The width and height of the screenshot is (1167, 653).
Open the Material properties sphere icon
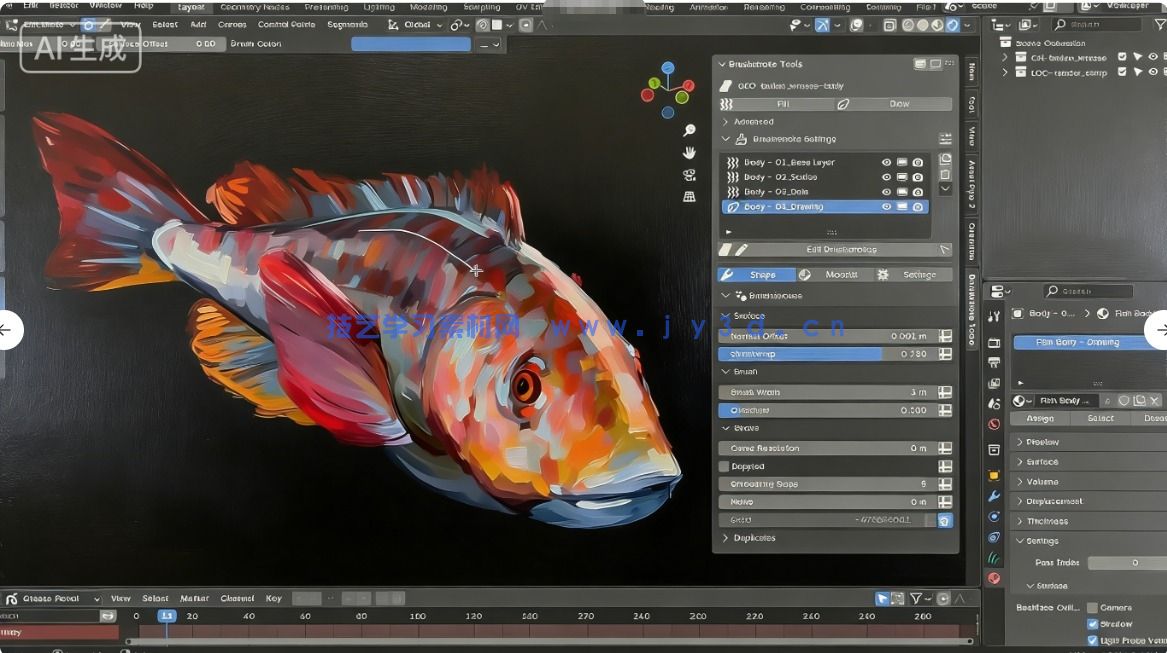993,577
